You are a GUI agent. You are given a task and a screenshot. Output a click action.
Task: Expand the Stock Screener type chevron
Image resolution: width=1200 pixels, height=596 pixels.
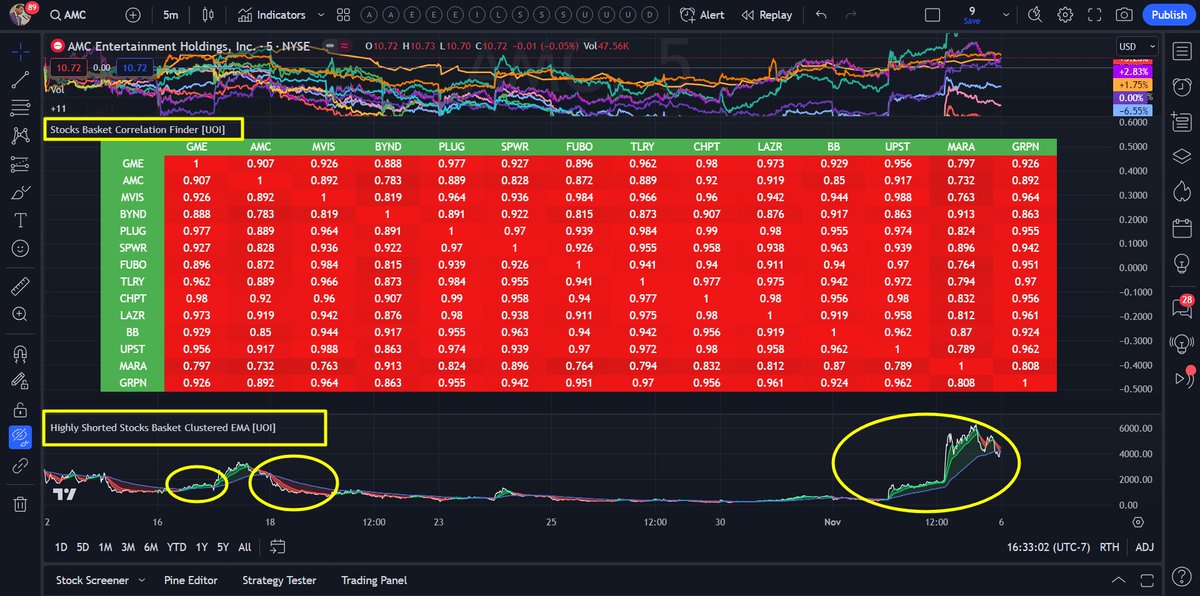pos(141,580)
